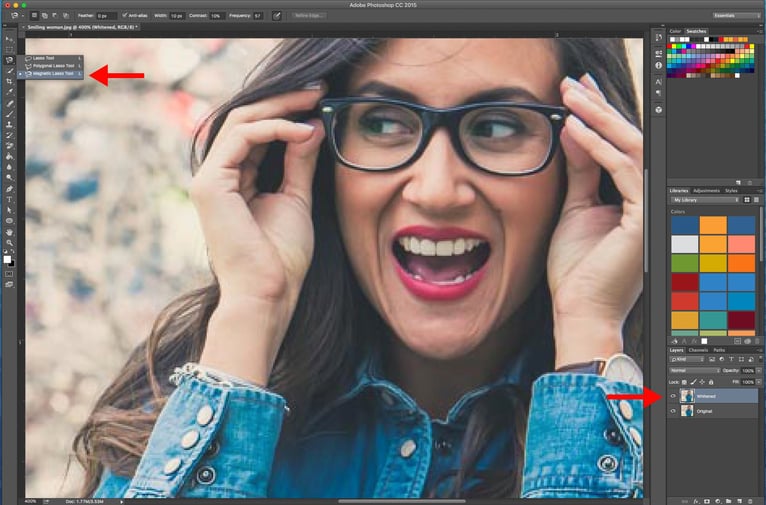766x505 pixels.
Task: Select the Zoom tool in the toolbox
Action: point(9,242)
